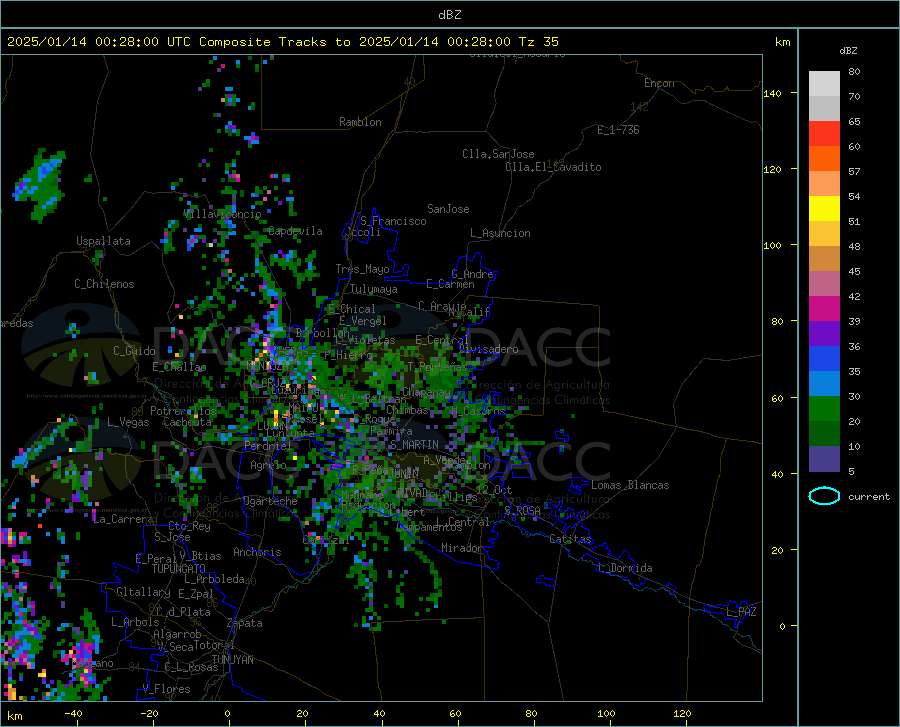Select the red 60-65 dBZ legend swatch
The image size is (900, 727).
(x=824, y=134)
